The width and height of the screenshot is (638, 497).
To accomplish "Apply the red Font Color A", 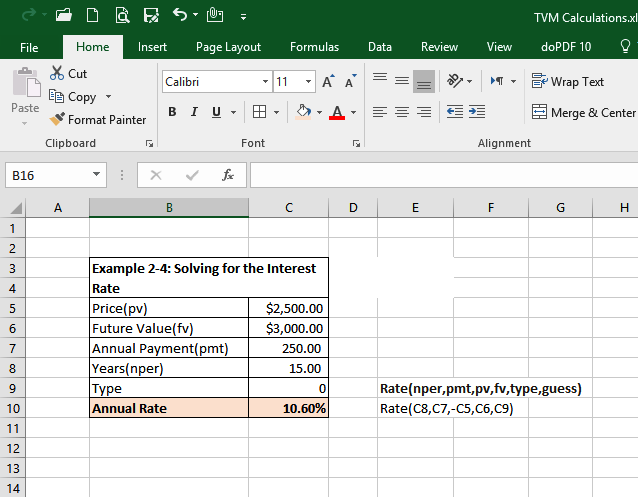I will (337, 112).
